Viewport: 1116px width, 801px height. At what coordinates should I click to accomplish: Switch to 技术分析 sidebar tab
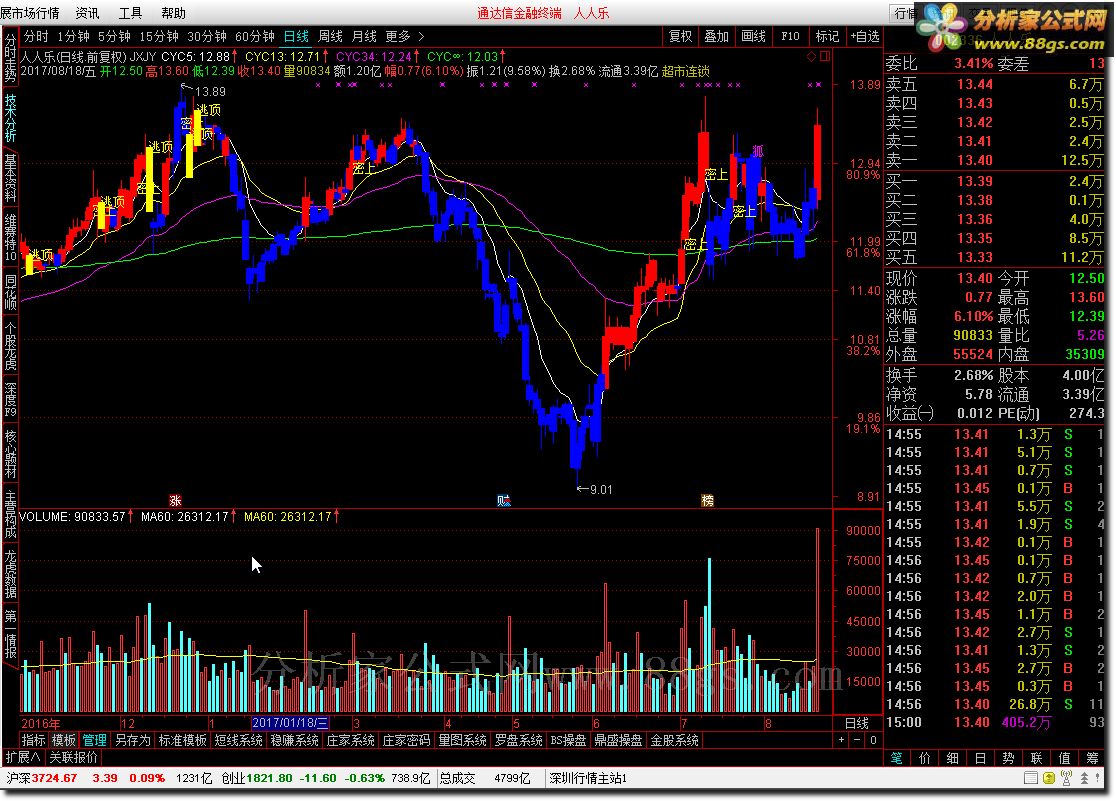coord(10,118)
